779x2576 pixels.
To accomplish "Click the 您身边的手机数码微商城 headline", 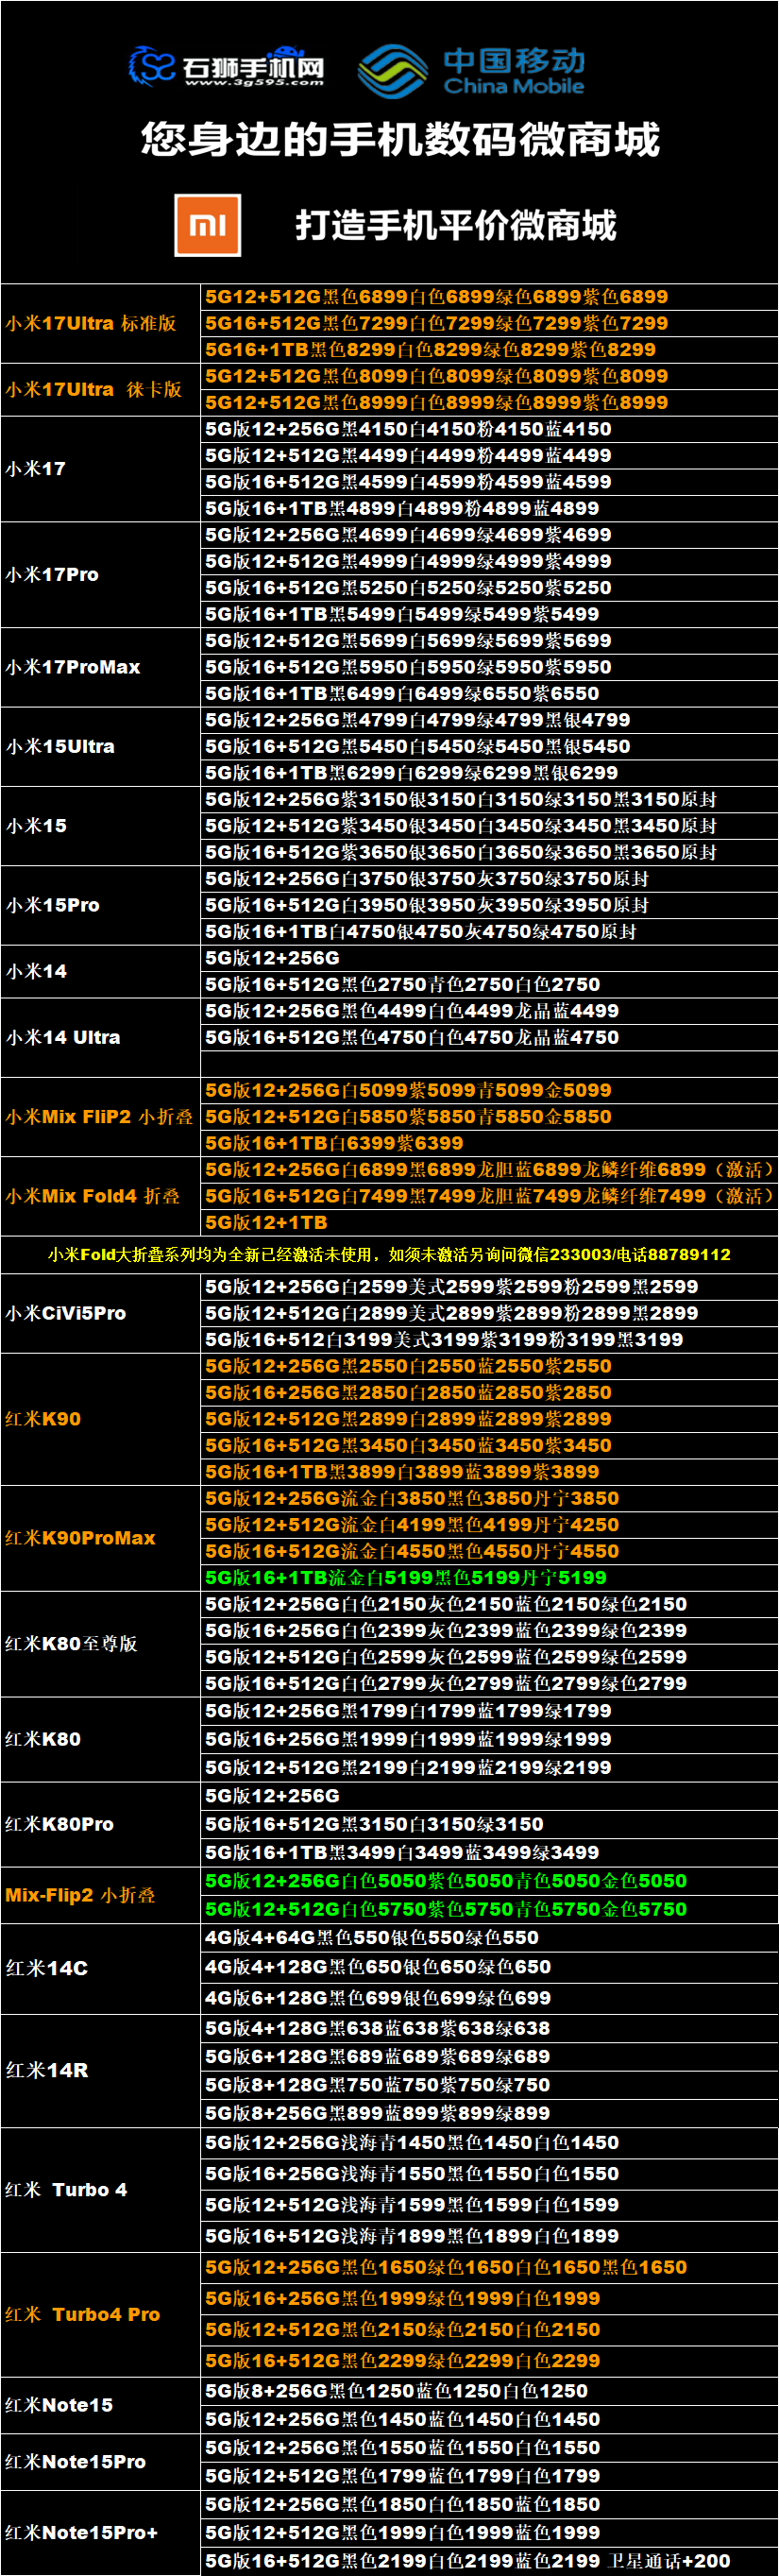I will [x=400, y=140].
